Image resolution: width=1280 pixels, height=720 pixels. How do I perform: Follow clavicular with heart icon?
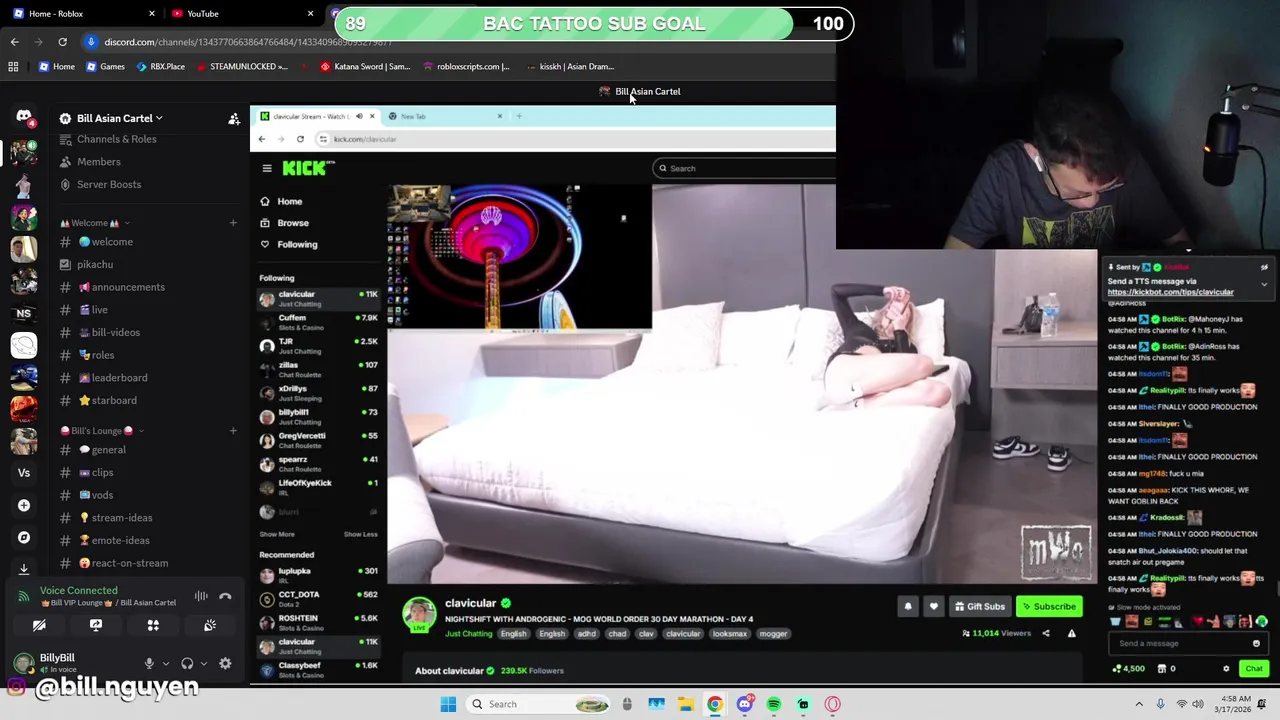933,606
